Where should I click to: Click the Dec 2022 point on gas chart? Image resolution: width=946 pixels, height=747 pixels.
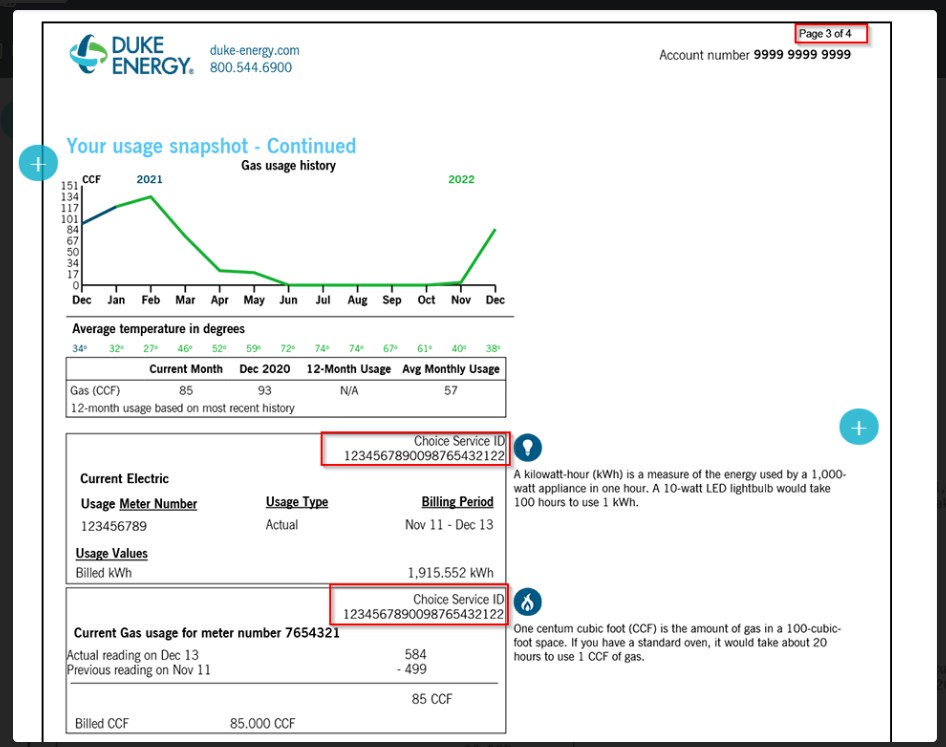(495, 230)
